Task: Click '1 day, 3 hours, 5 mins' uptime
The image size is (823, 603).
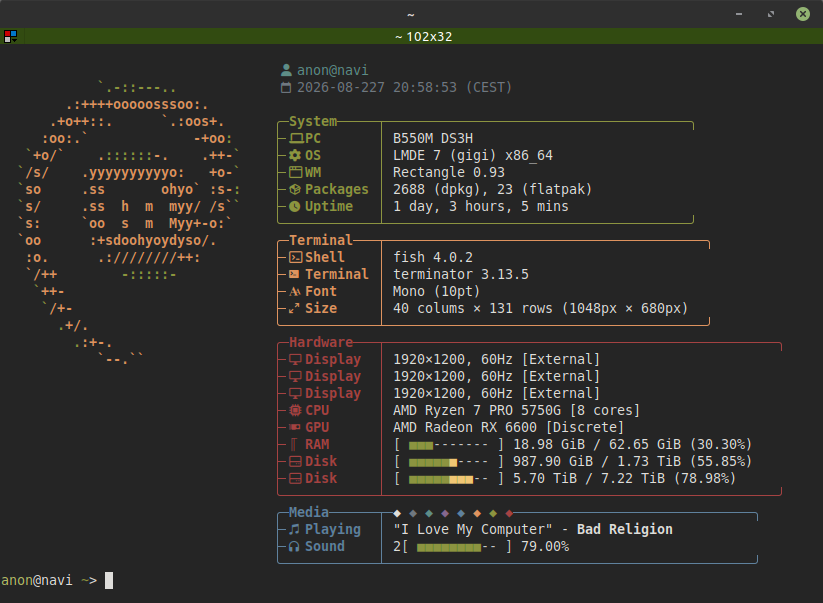Action: coord(481,206)
